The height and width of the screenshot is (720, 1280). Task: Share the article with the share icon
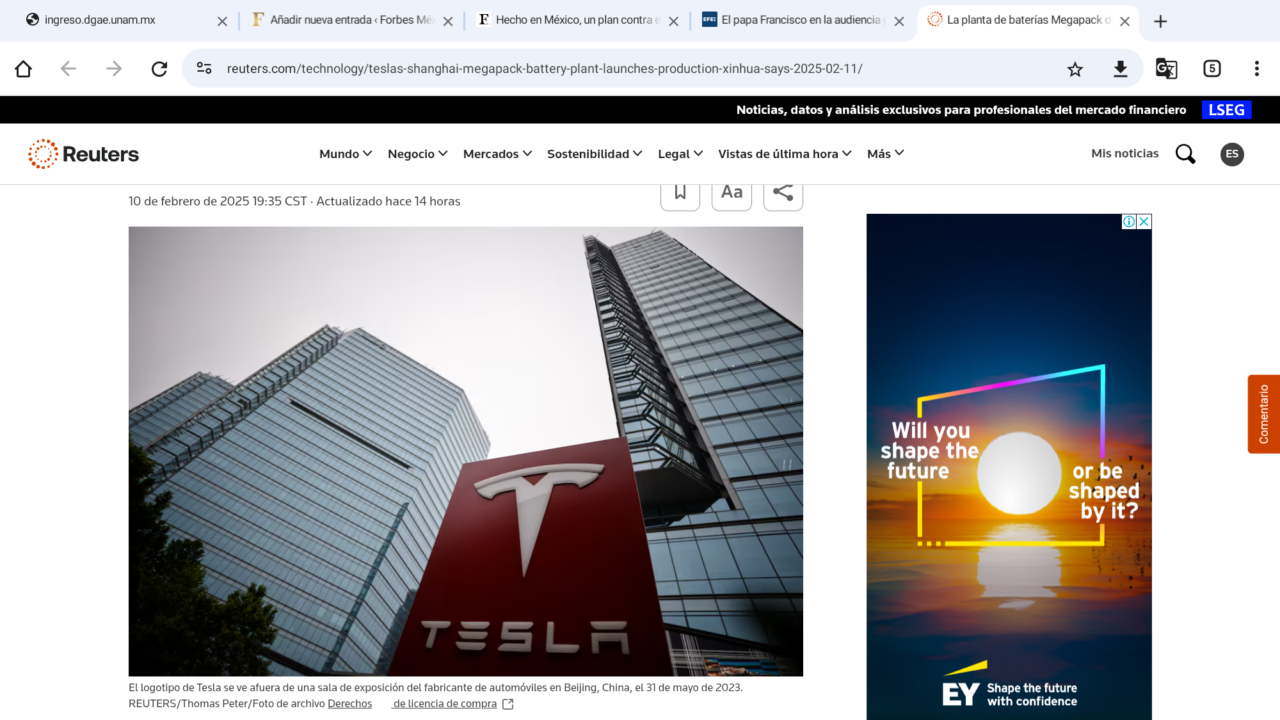tap(783, 193)
